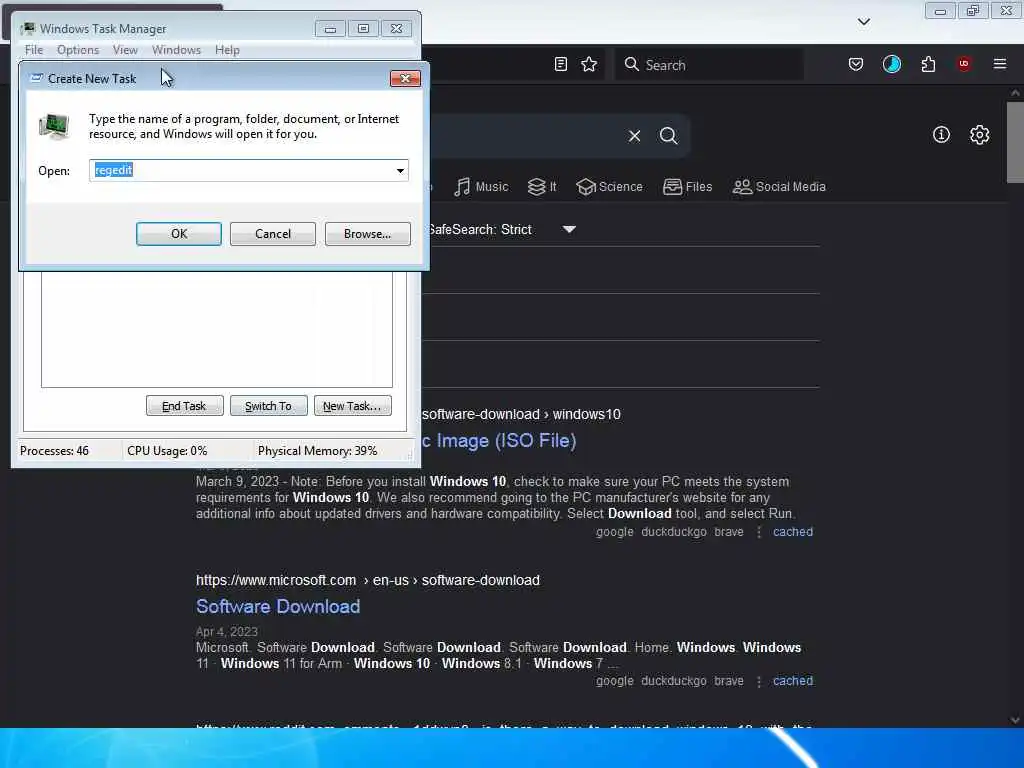Select the Music search category

481,187
